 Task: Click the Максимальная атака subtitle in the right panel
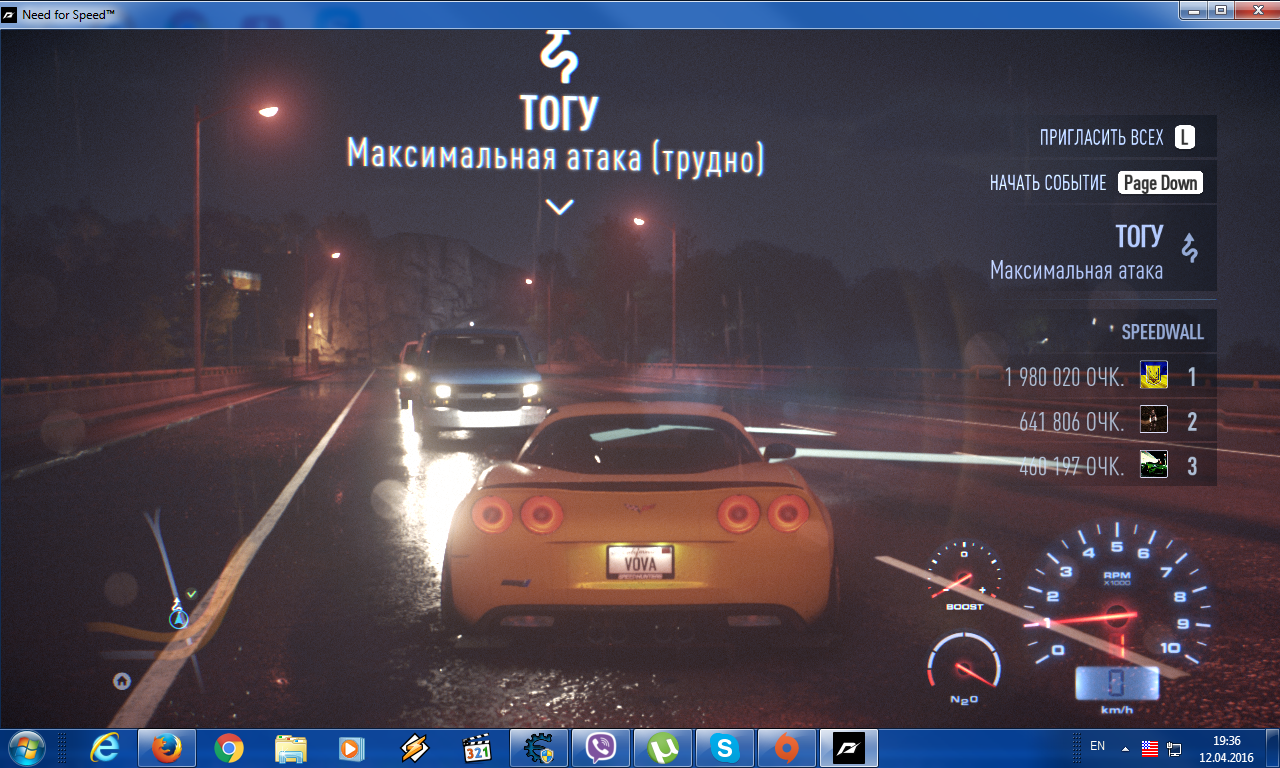tap(1076, 270)
